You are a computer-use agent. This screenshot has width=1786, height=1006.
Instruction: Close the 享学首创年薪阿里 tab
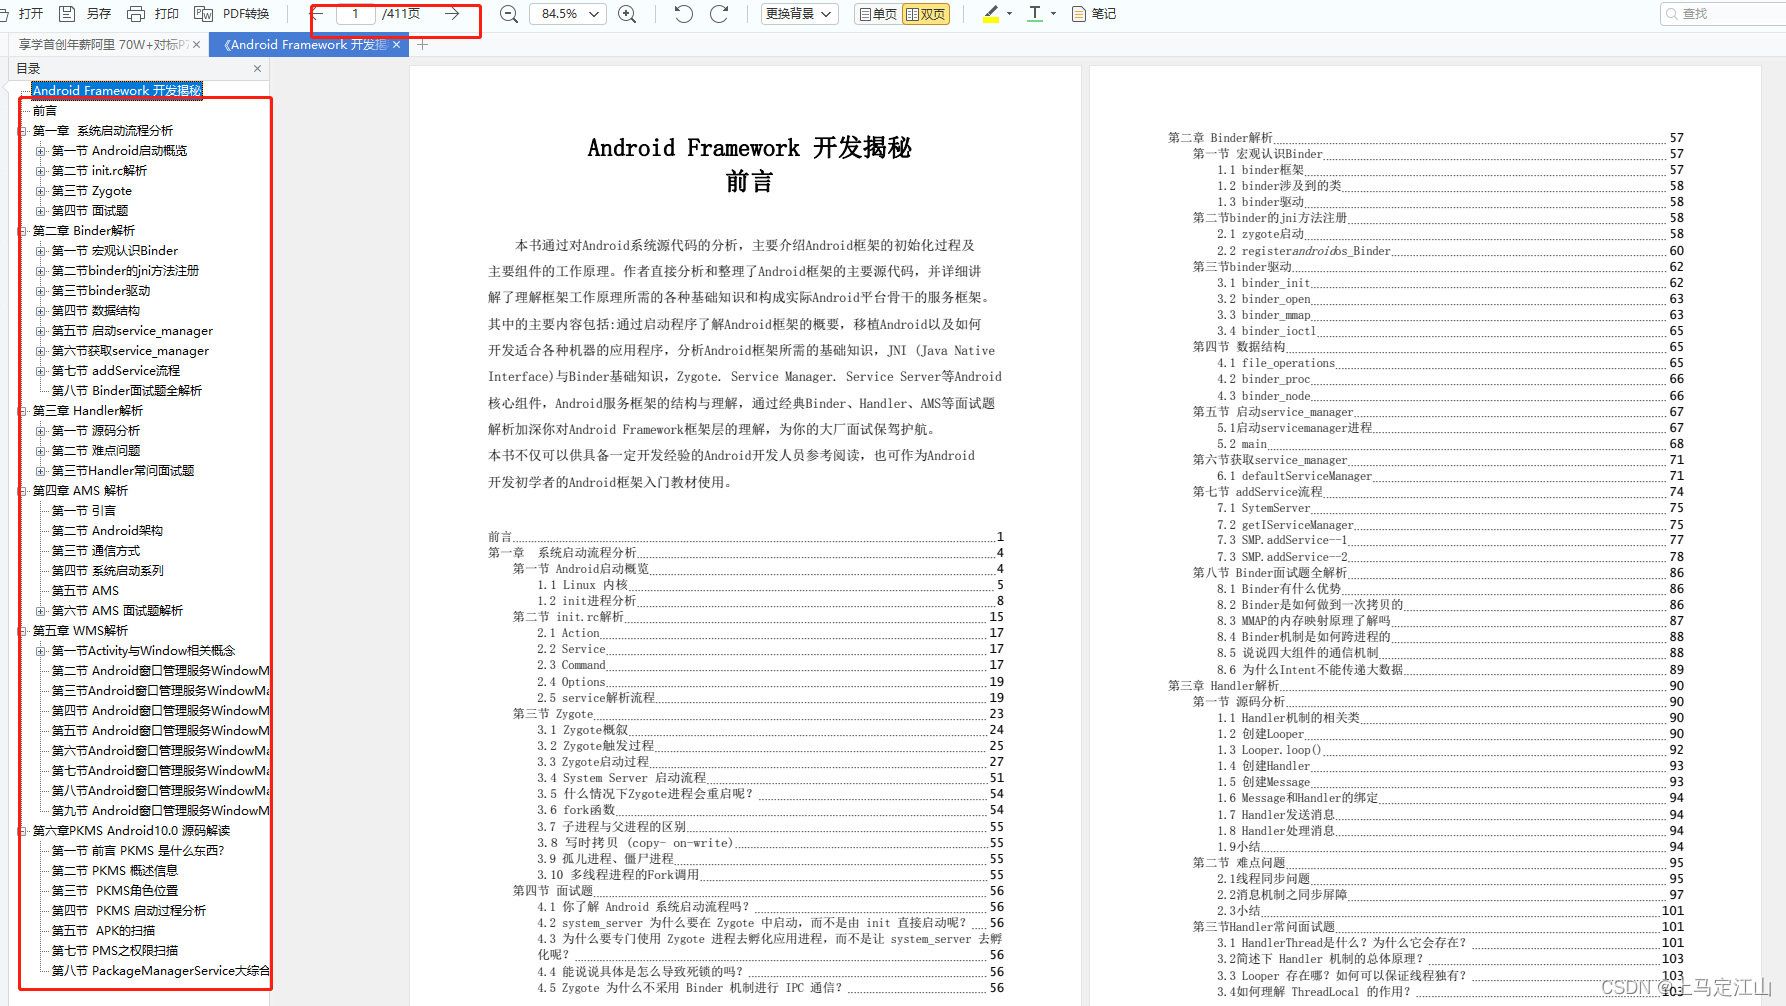coord(196,45)
